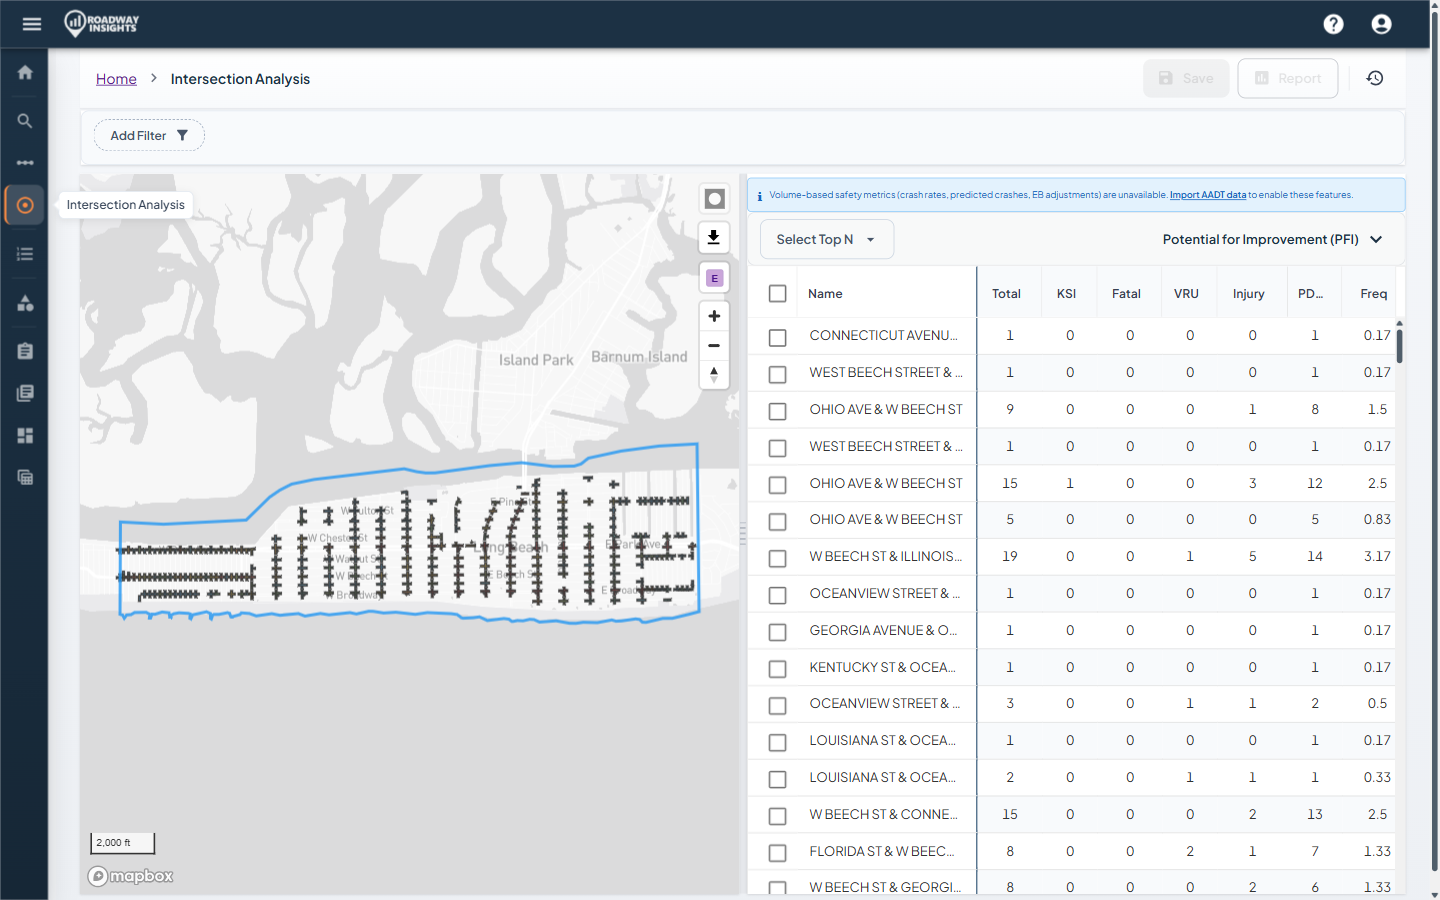Open the Search tool in the sidebar

tap(25, 120)
